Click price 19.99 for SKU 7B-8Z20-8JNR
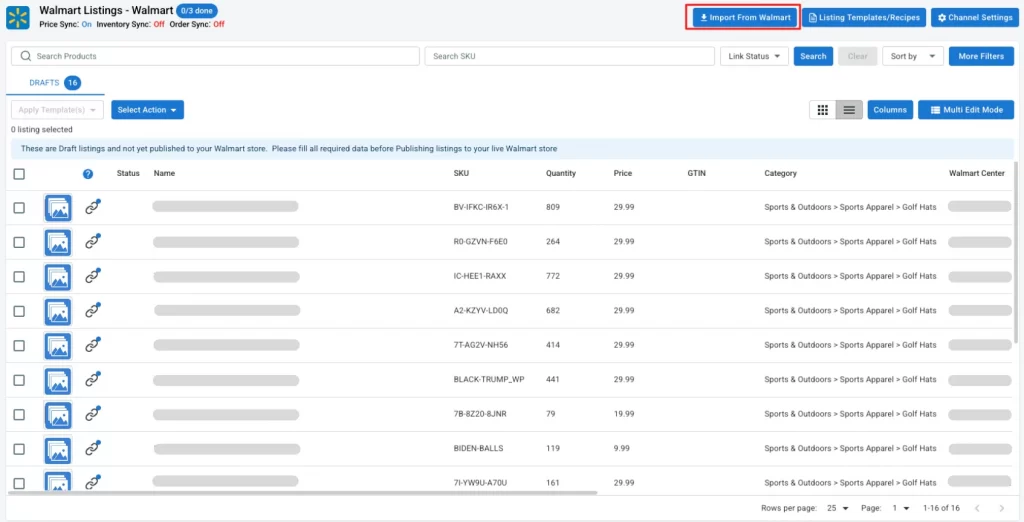1024x522 pixels. 624,414
